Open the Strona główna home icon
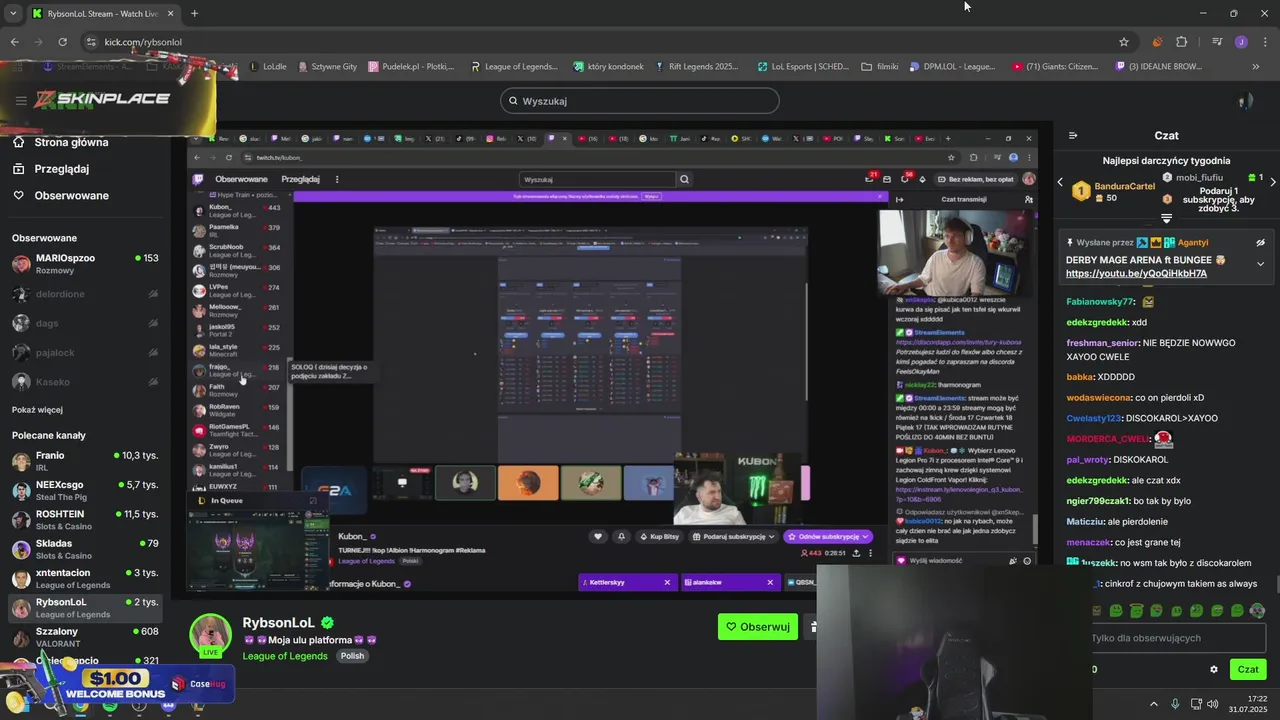Image resolution: width=1280 pixels, height=720 pixels. click(x=18, y=142)
